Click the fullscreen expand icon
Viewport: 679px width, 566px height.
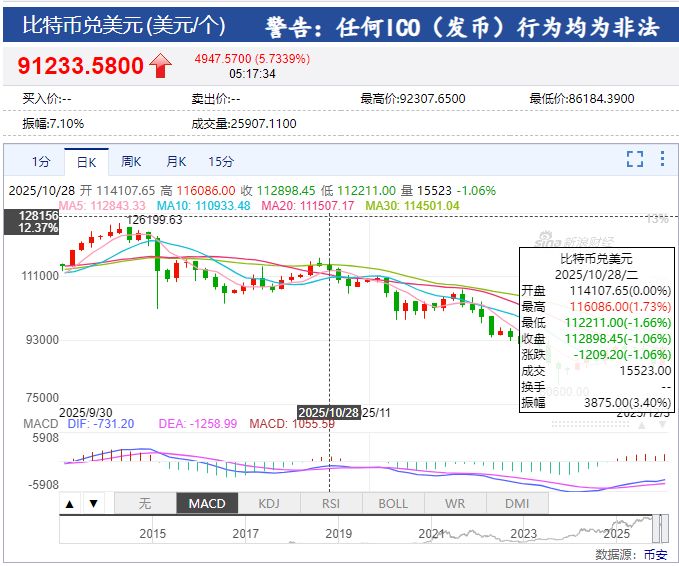634,160
